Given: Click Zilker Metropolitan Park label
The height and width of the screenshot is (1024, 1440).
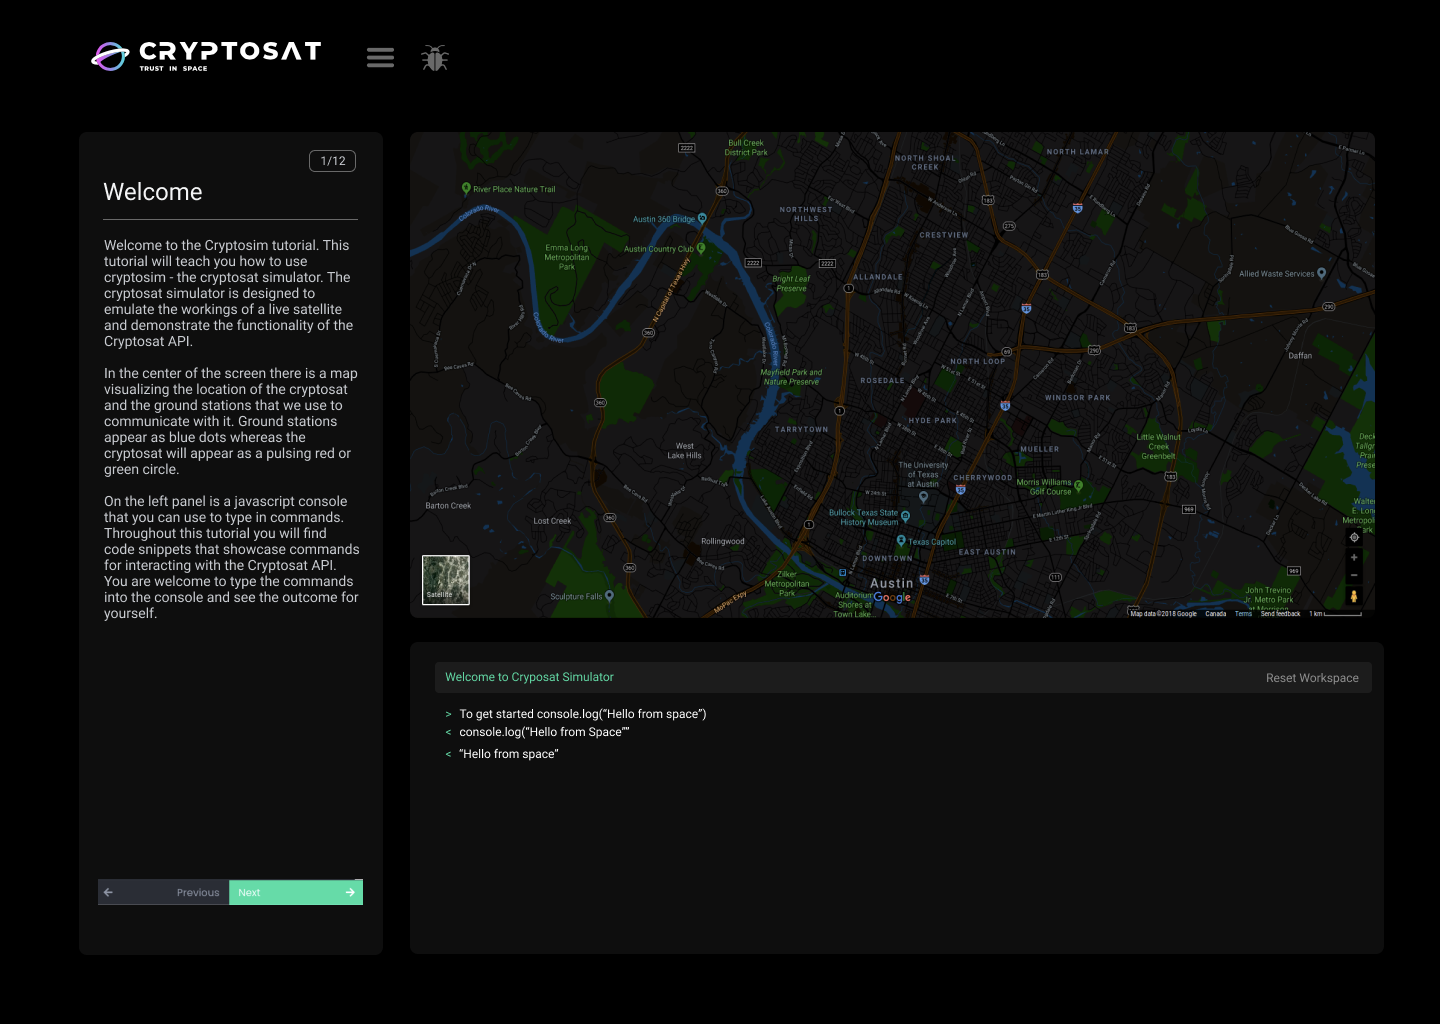Looking at the screenshot, I should coord(787,584).
